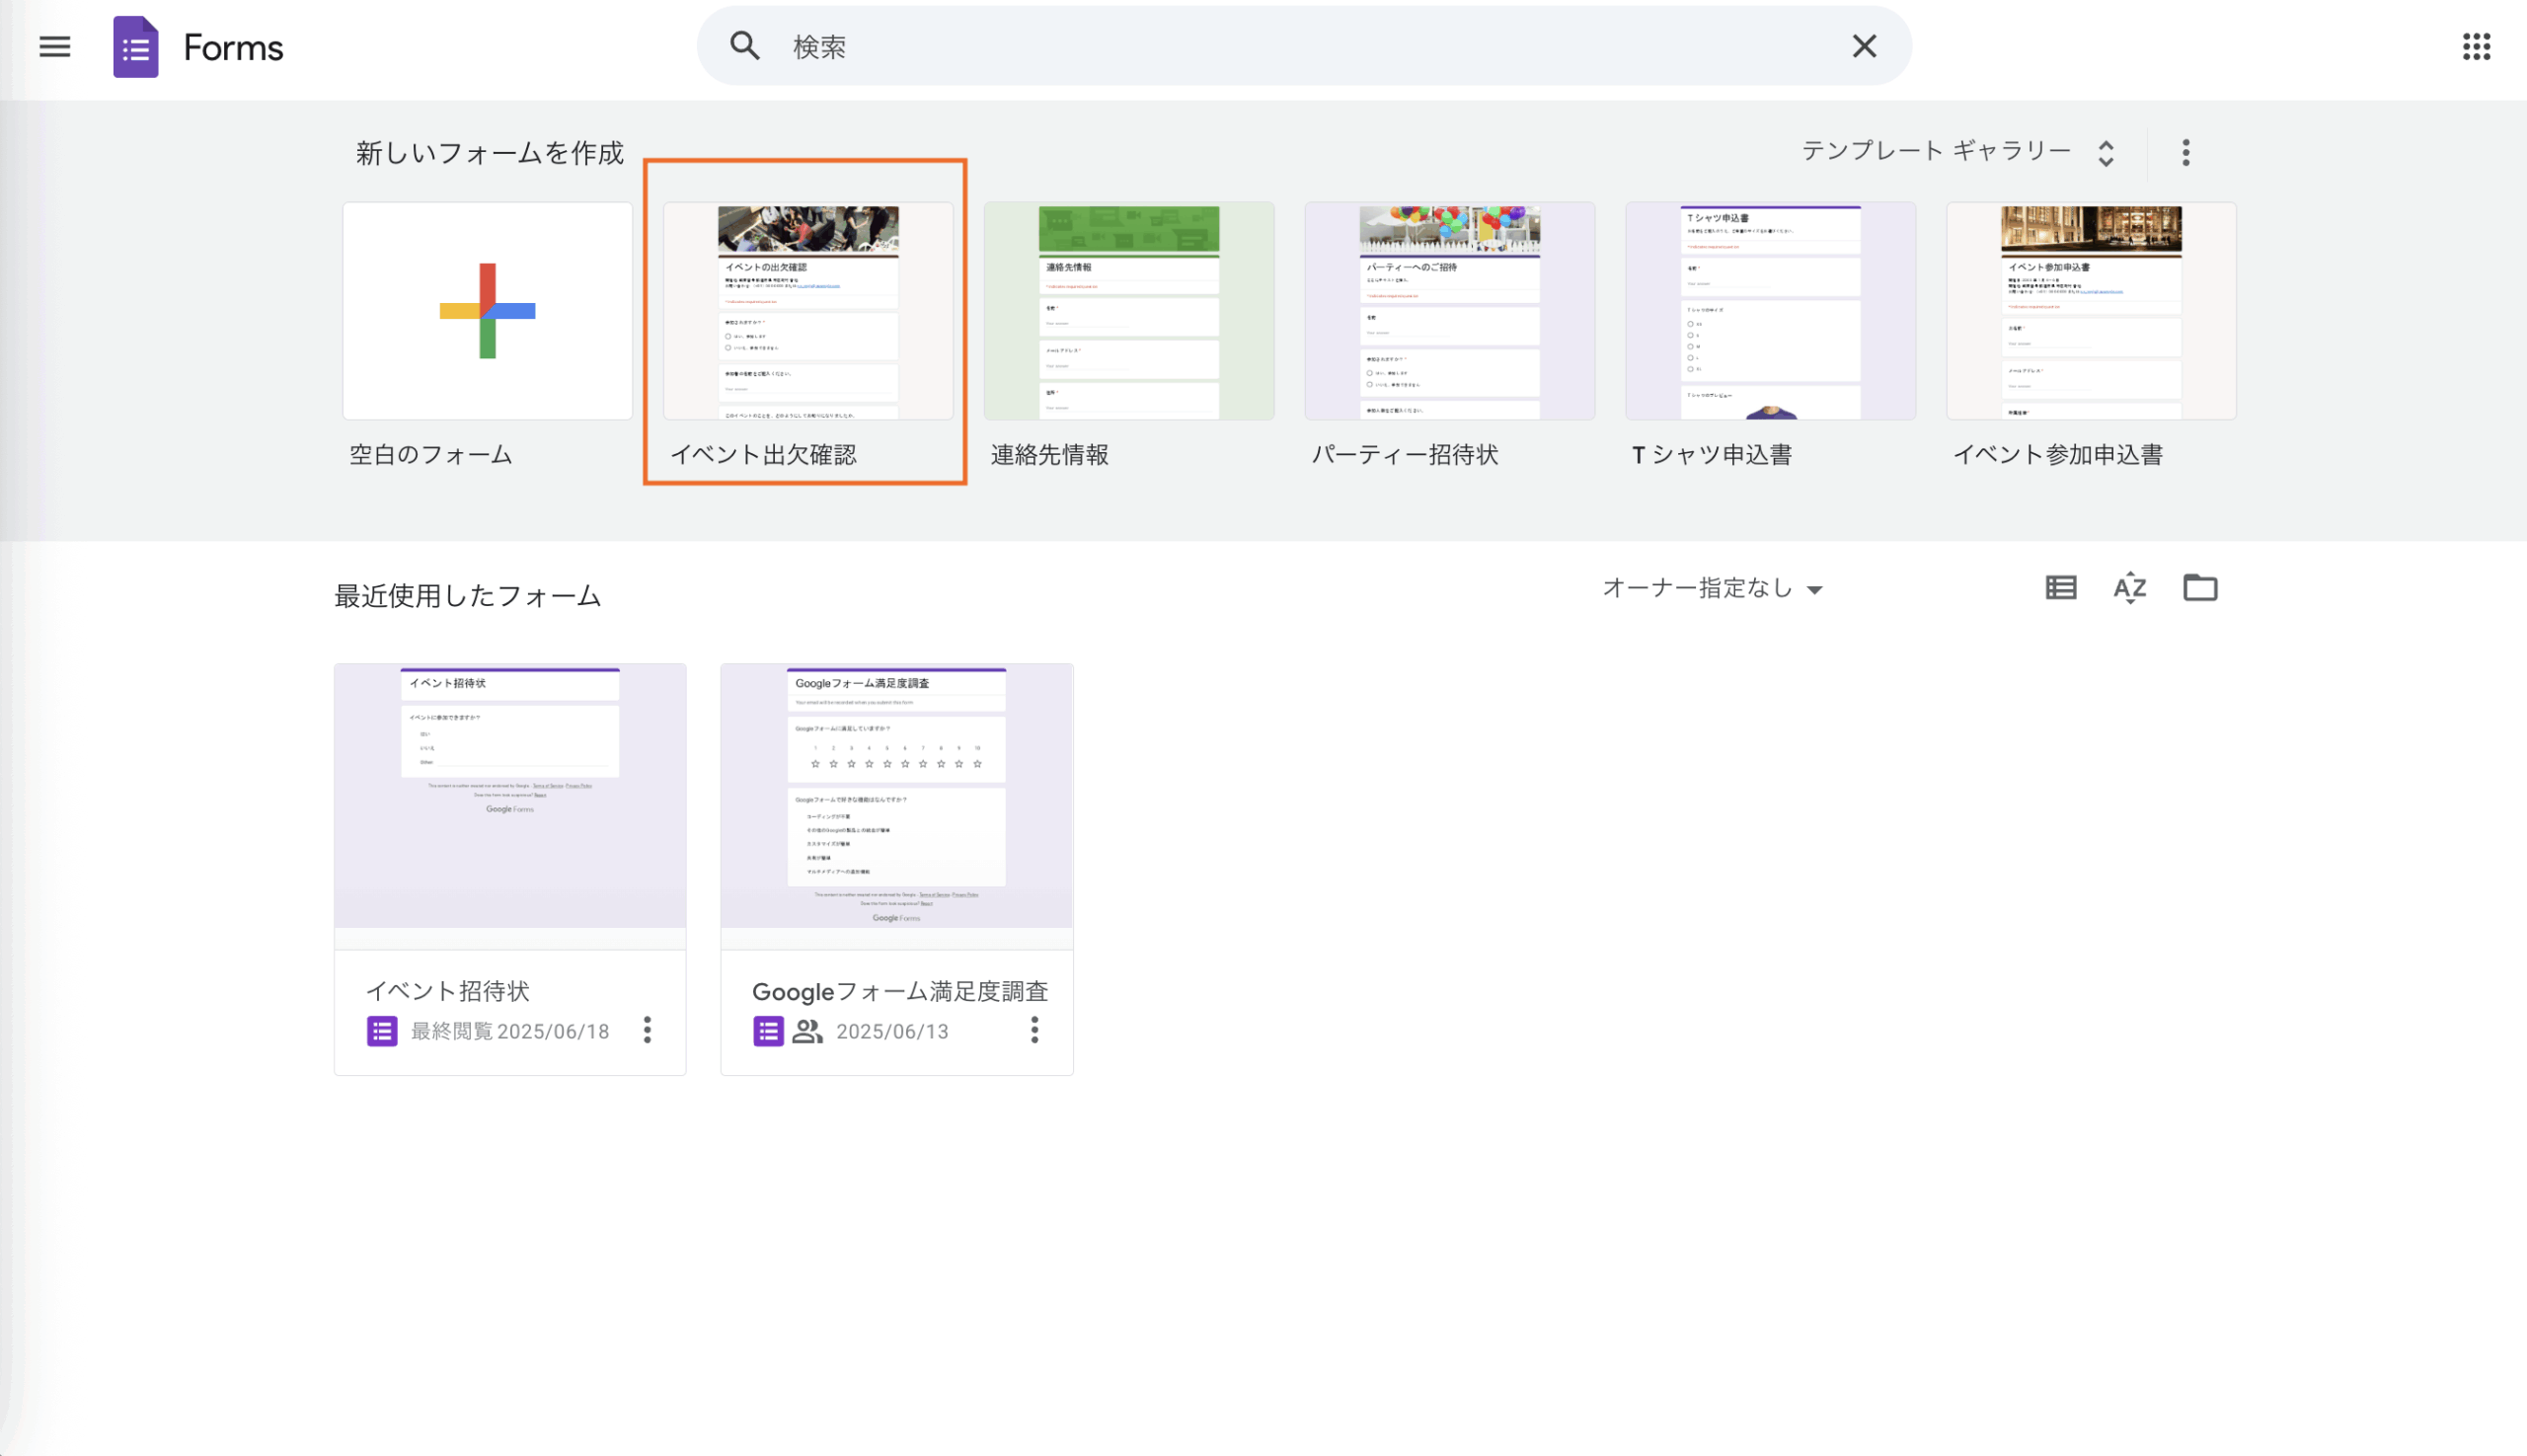This screenshot has height=1456, width=2527.
Task: Click the search magnifier icon
Action: 744,46
